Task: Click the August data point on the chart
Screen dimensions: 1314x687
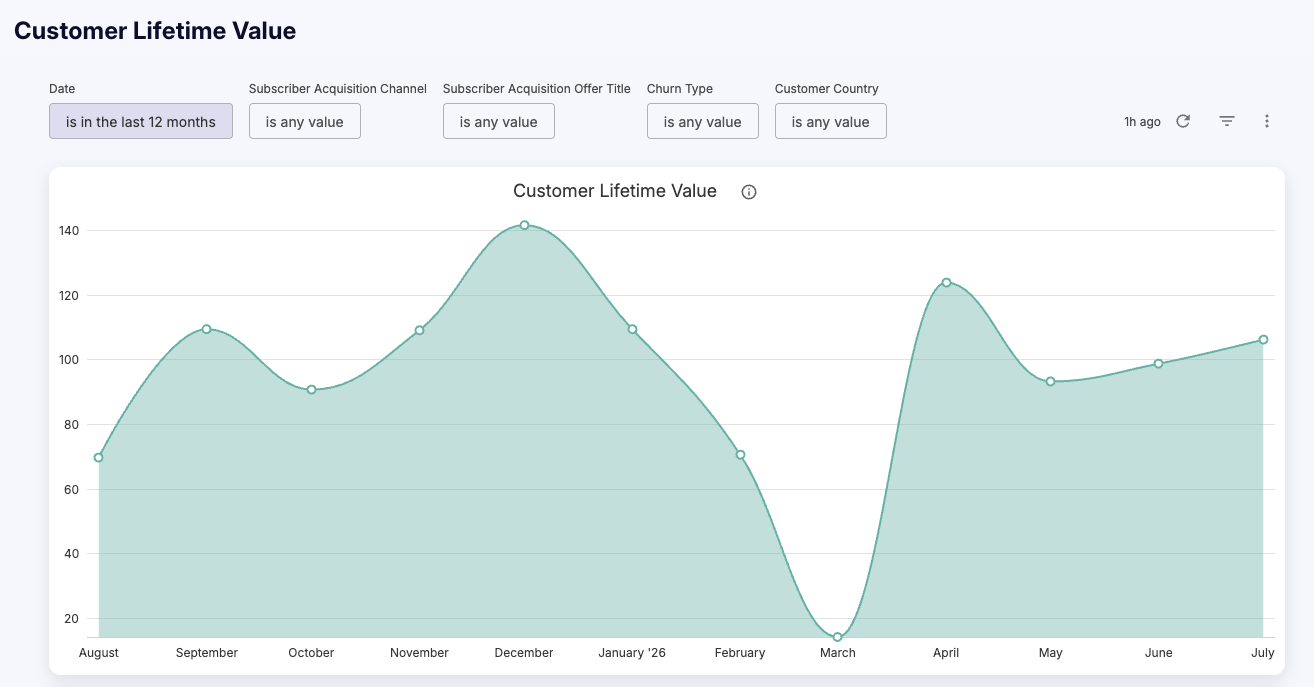Action: pos(98,457)
